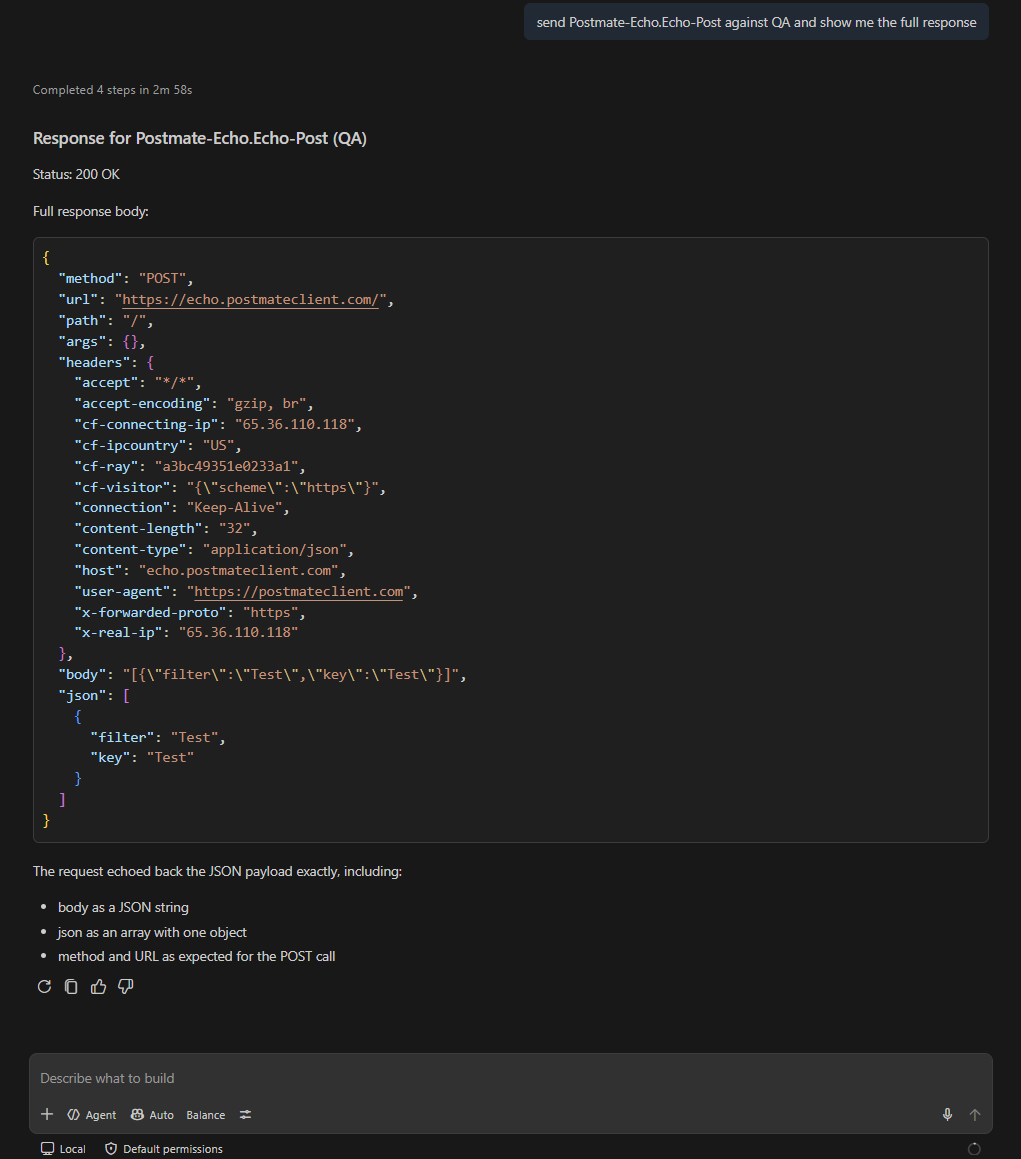
Task: Give the response a thumbs up
Action: click(98, 987)
